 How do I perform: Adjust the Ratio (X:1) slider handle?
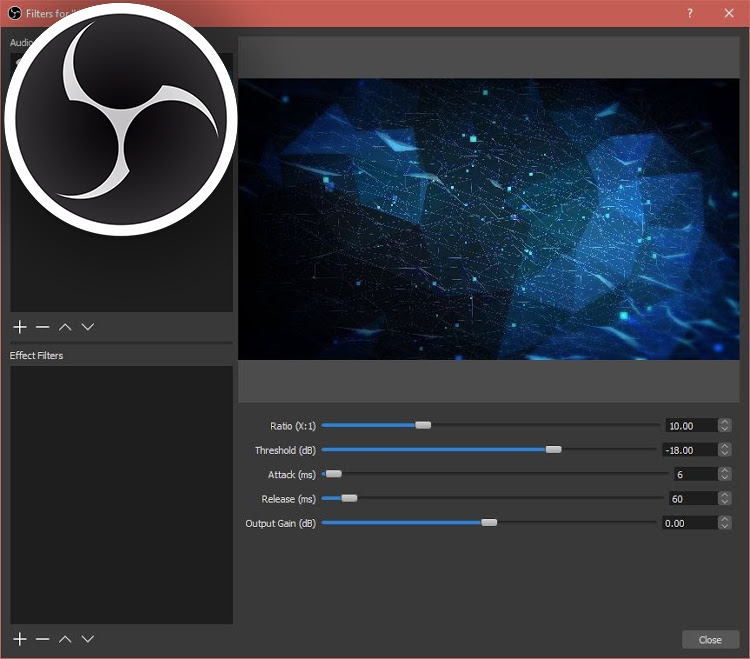tap(423, 425)
